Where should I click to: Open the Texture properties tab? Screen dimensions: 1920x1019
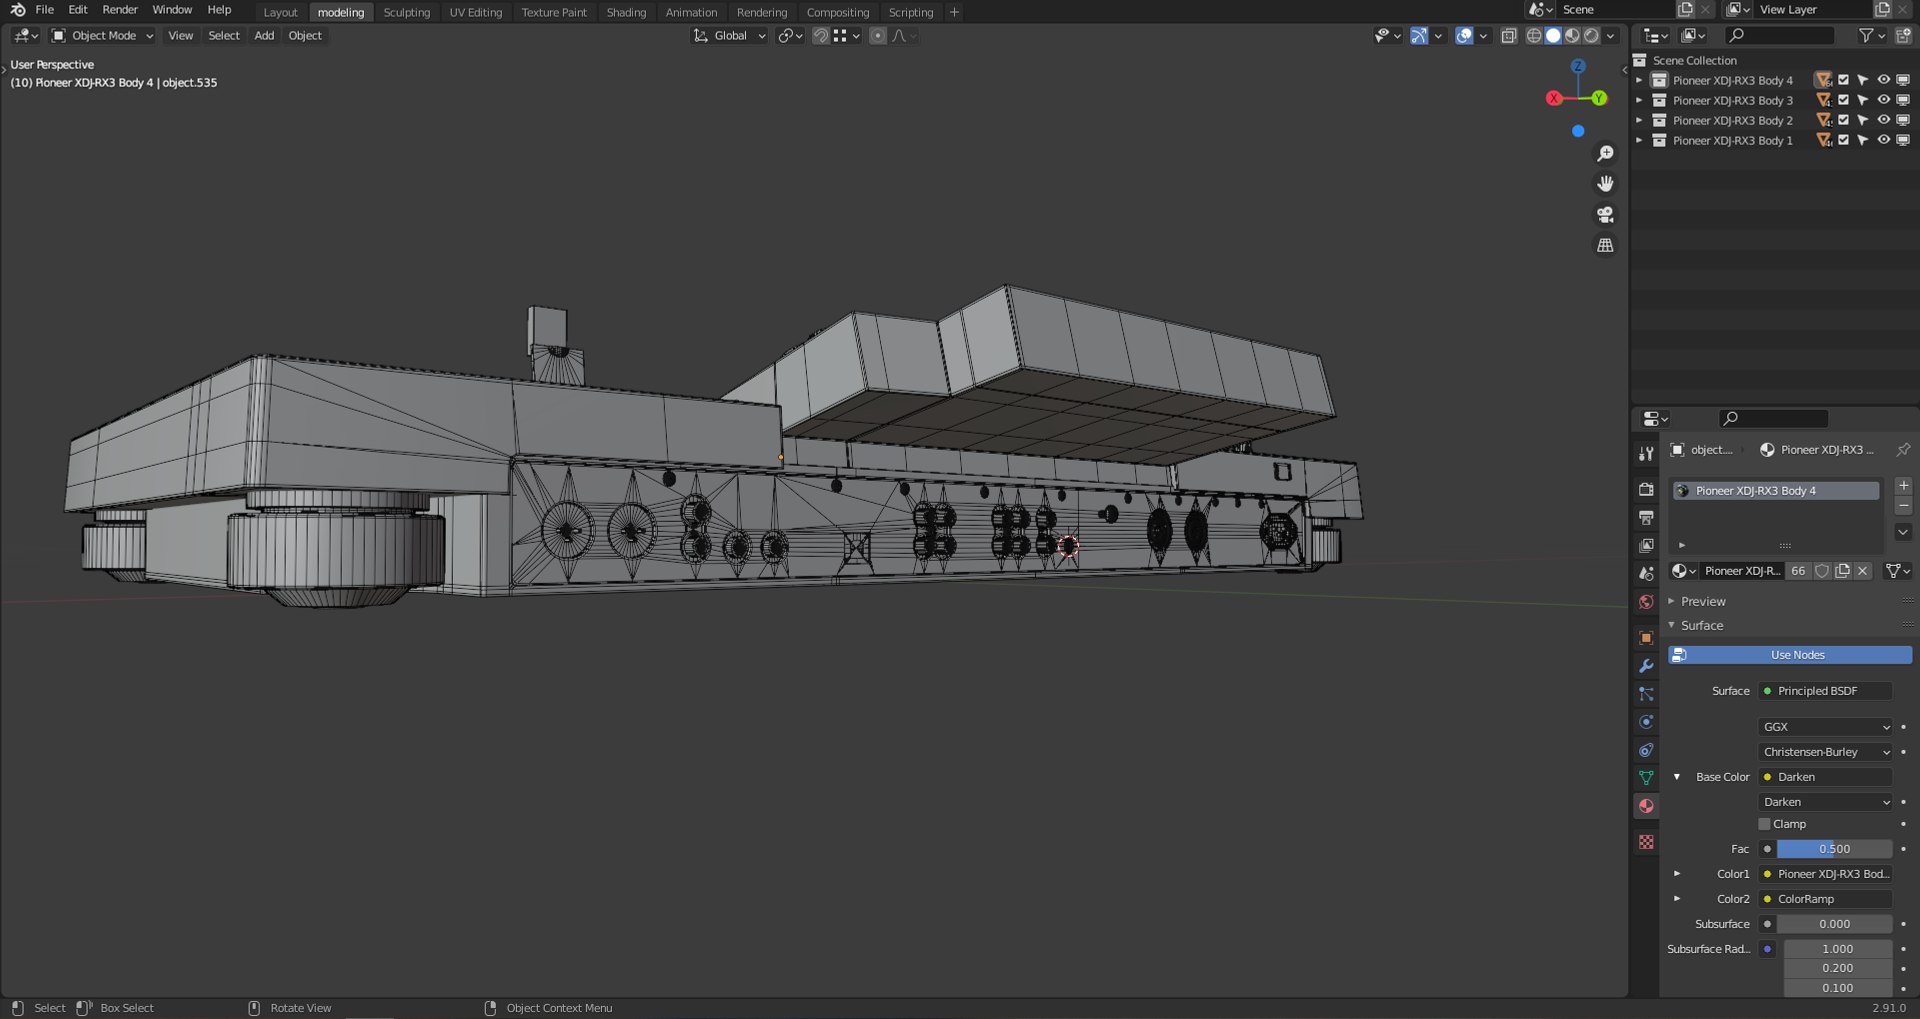coord(1646,842)
